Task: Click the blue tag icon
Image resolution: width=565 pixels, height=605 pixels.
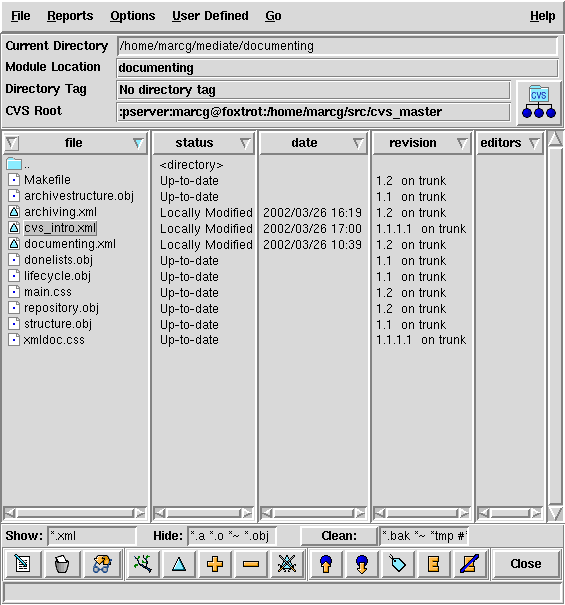Action: [x=398, y=564]
